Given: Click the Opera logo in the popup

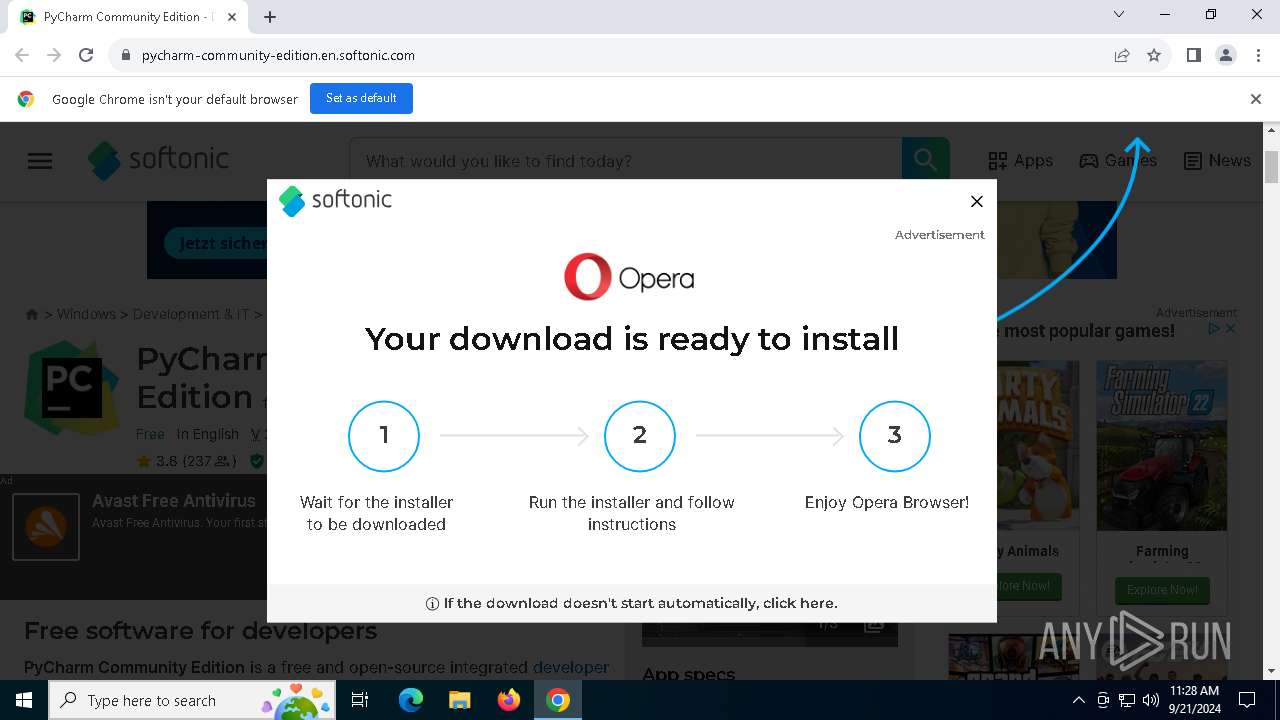Looking at the screenshot, I should [x=629, y=277].
